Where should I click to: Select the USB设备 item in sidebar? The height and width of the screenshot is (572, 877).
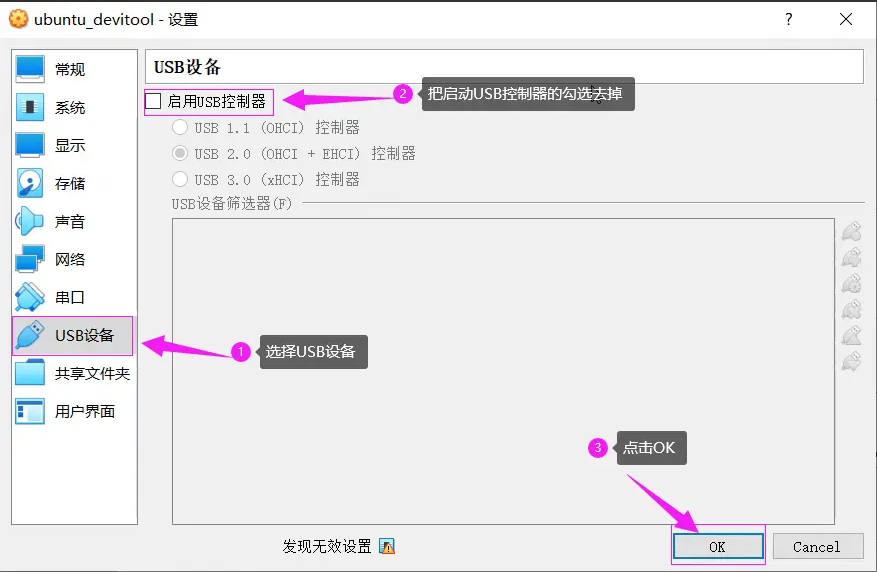84,335
